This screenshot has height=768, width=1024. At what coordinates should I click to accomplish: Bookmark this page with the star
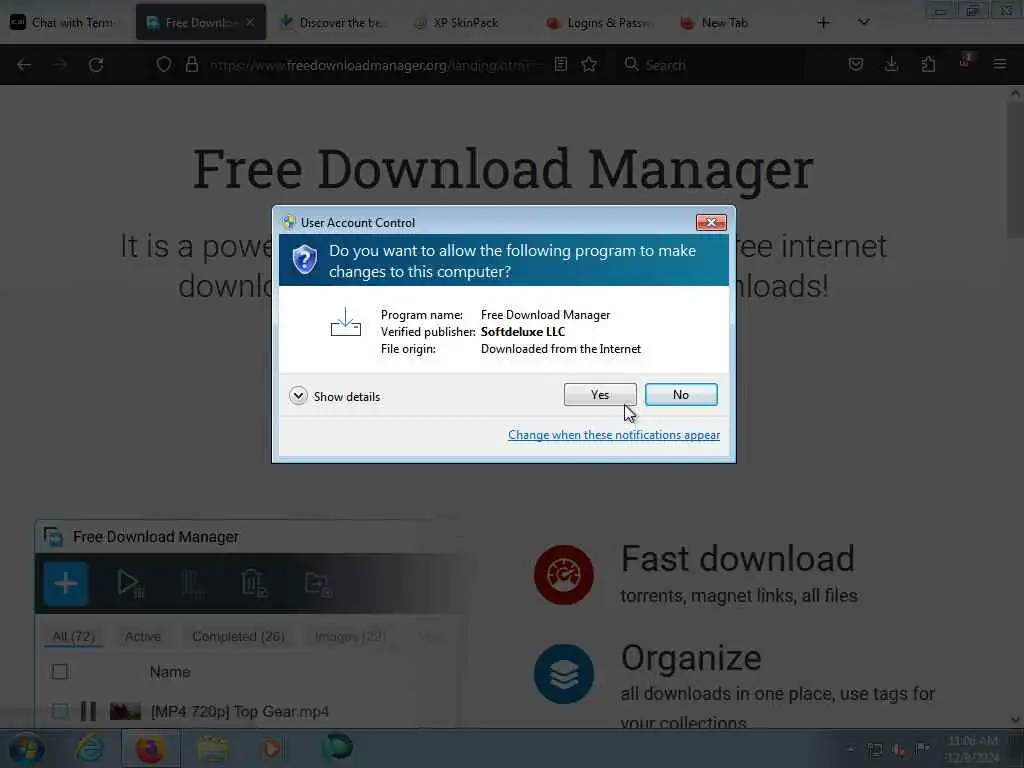[589, 64]
